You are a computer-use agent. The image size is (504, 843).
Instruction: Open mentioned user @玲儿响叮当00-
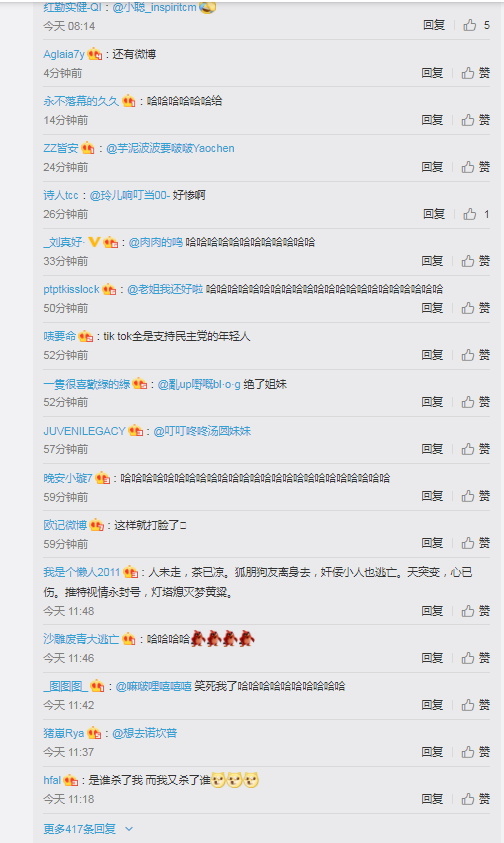[x=130, y=195]
